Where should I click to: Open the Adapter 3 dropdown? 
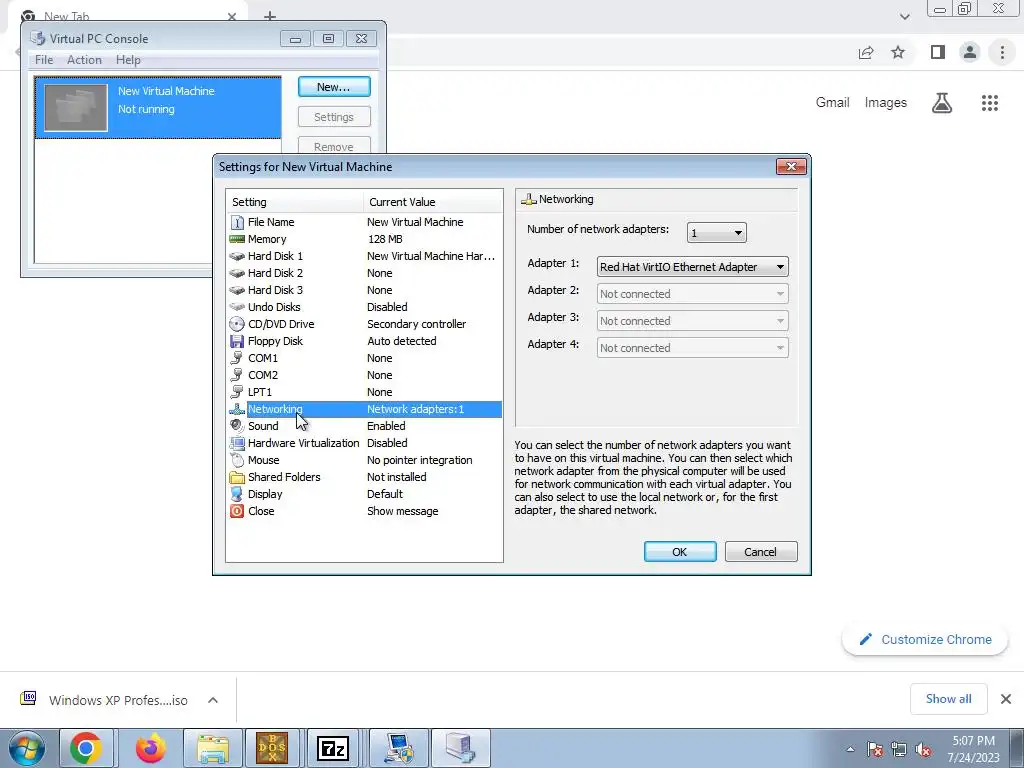(x=692, y=321)
